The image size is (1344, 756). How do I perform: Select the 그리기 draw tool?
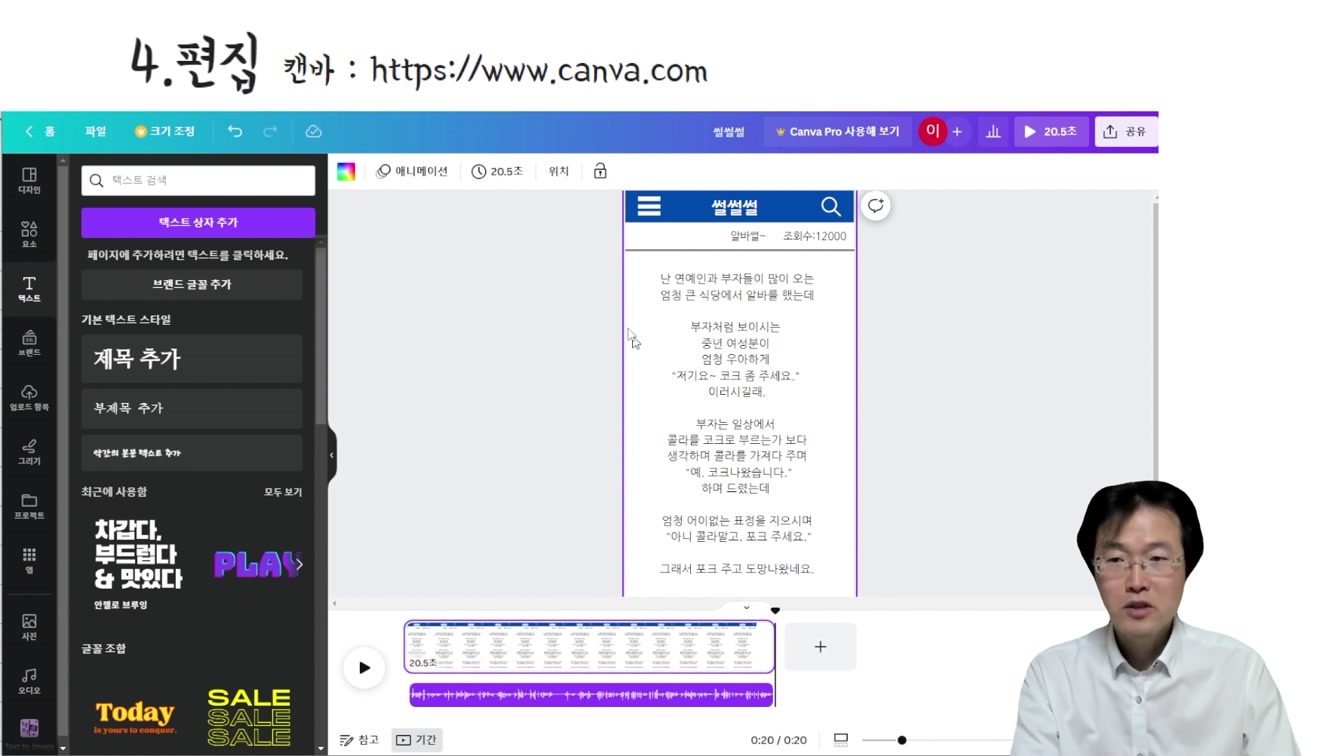[29, 452]
